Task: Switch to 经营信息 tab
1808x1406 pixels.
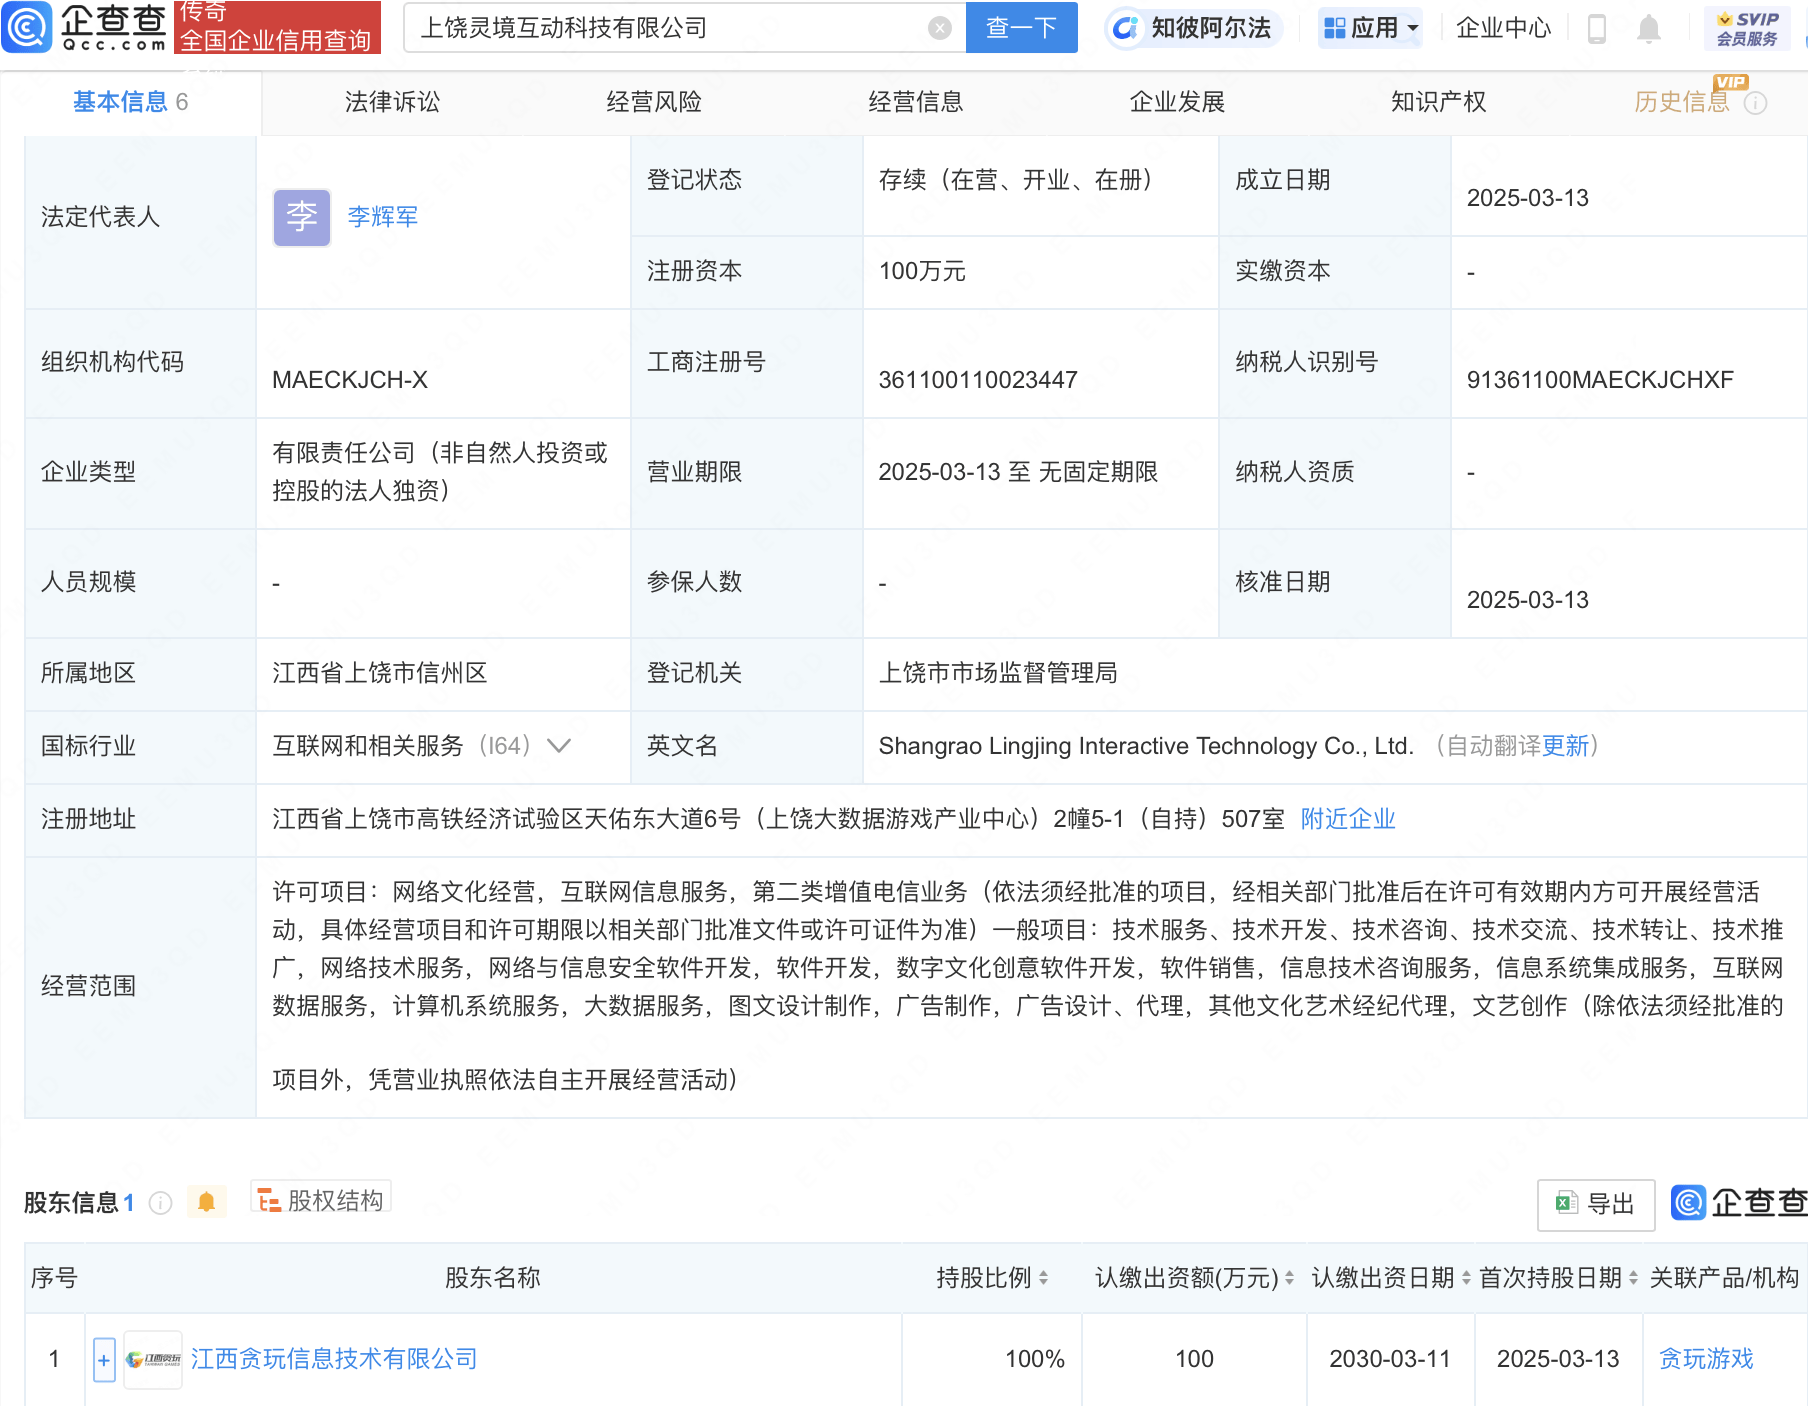Action: 916,102
